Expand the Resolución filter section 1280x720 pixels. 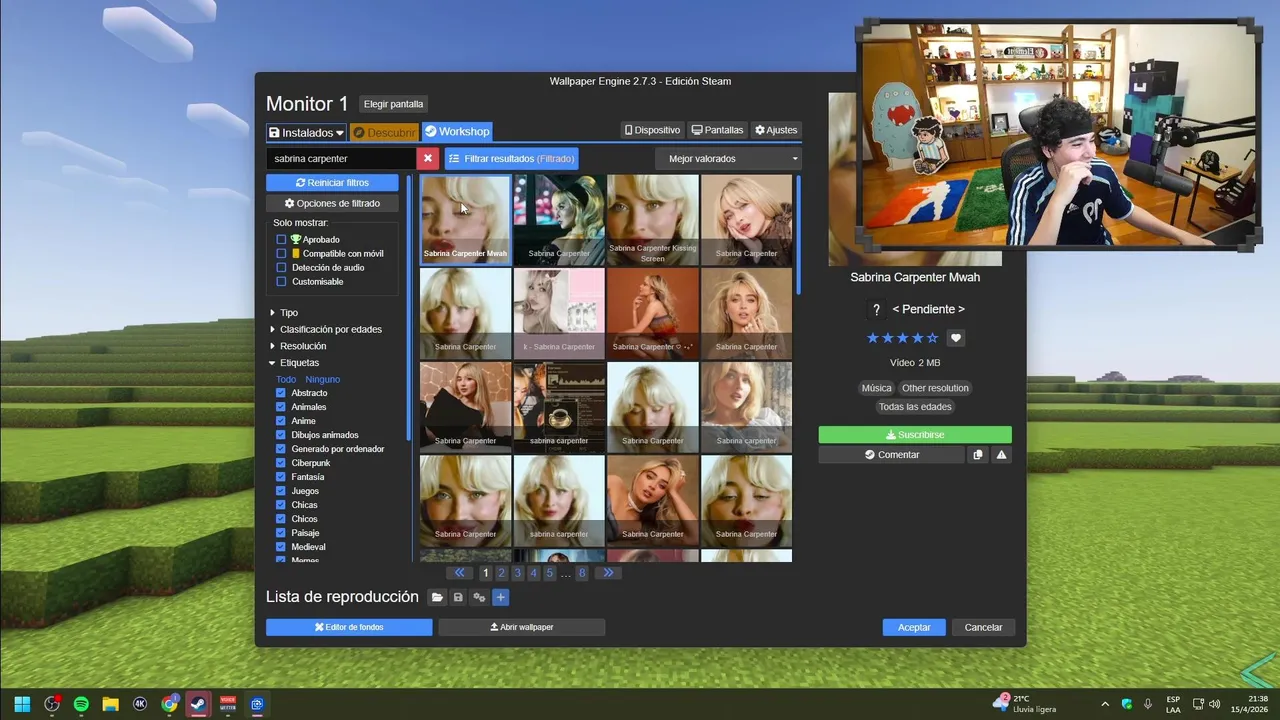coord(297,346)
